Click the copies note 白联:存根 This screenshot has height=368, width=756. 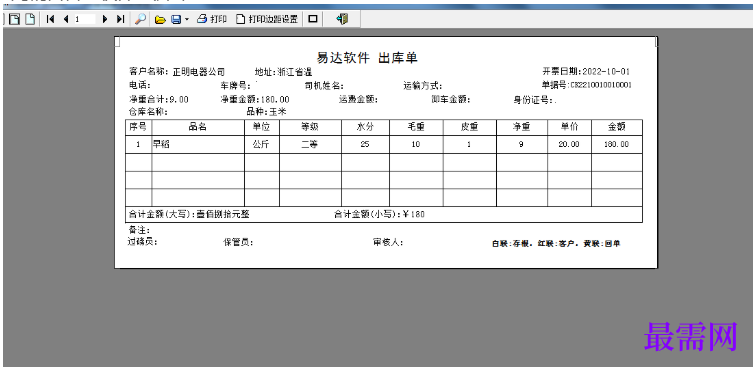click(513, 244)
